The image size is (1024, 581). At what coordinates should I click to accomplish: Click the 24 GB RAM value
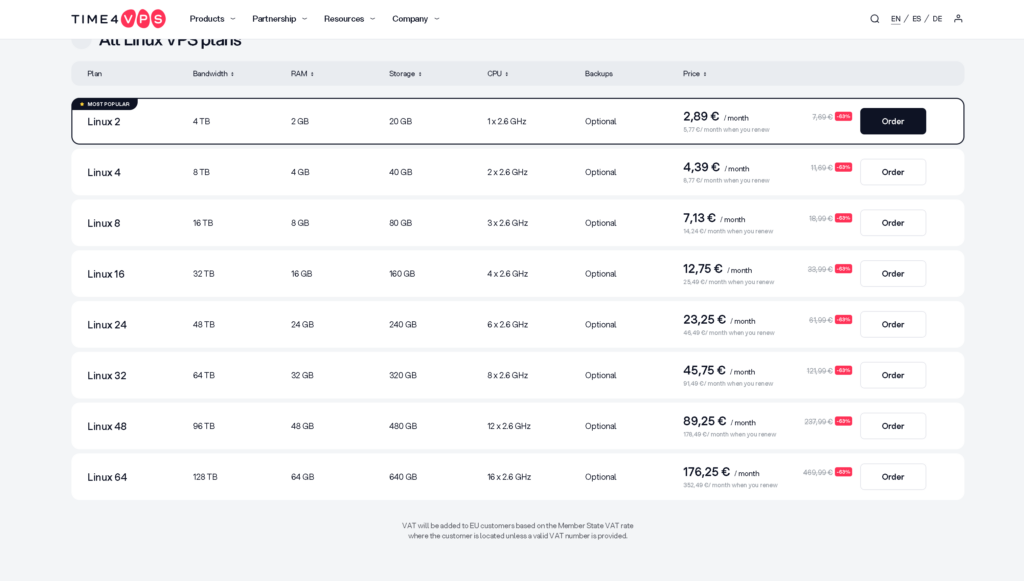pos(302,324)
